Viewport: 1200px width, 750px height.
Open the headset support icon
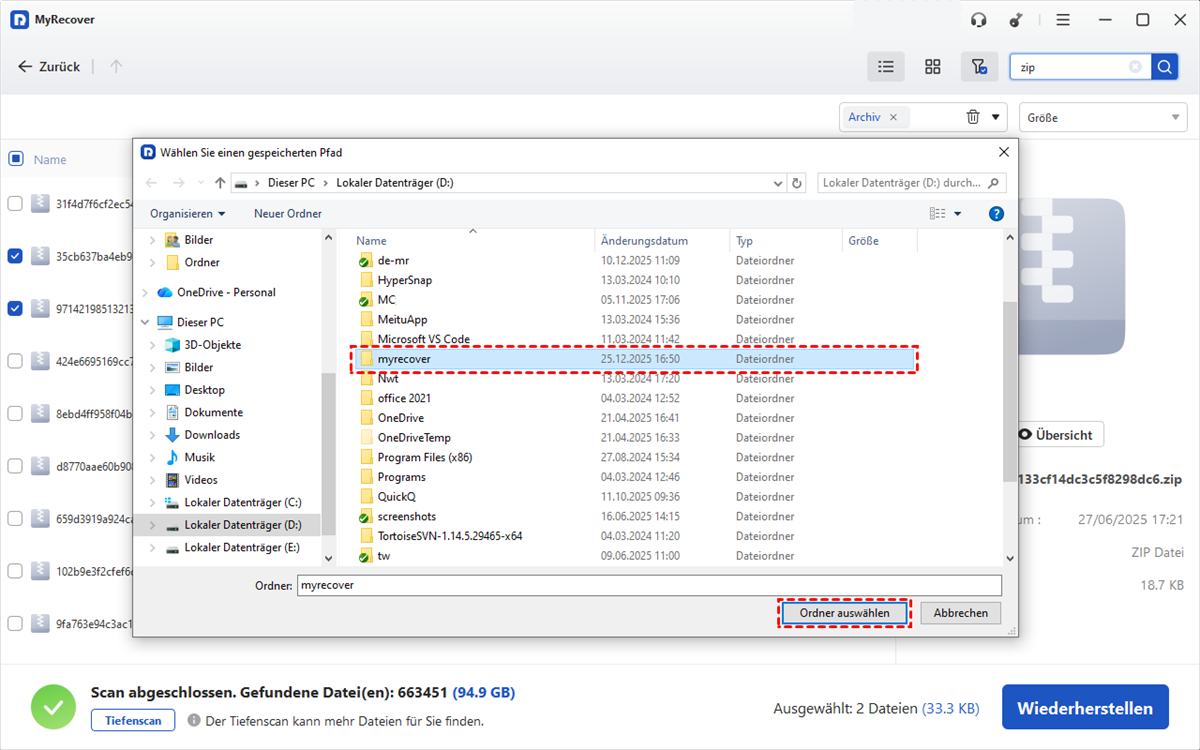pyautogui.click(x=979, y=20)
